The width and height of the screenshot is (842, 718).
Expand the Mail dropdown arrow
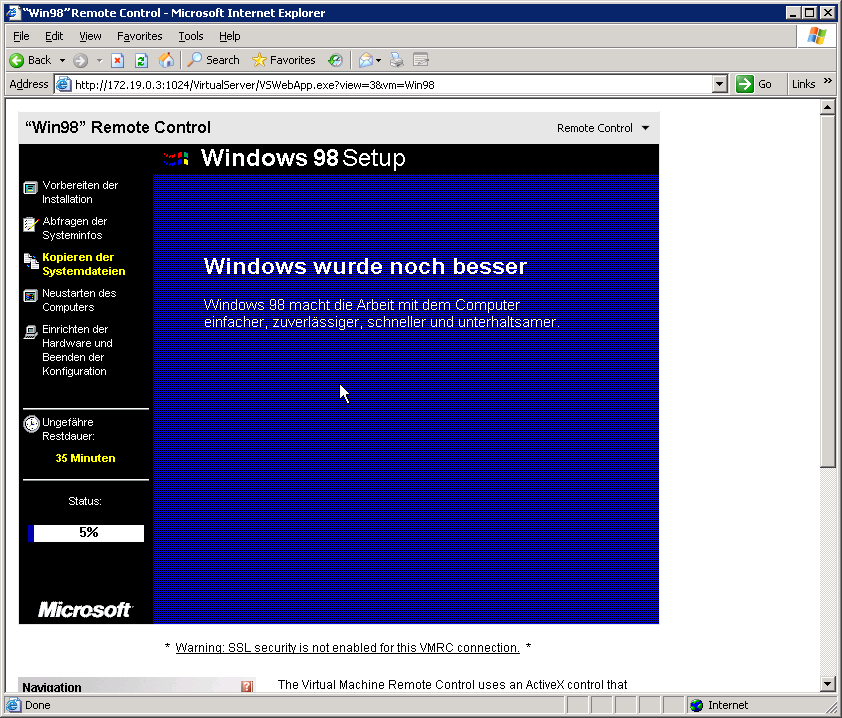tap(379, 61)
